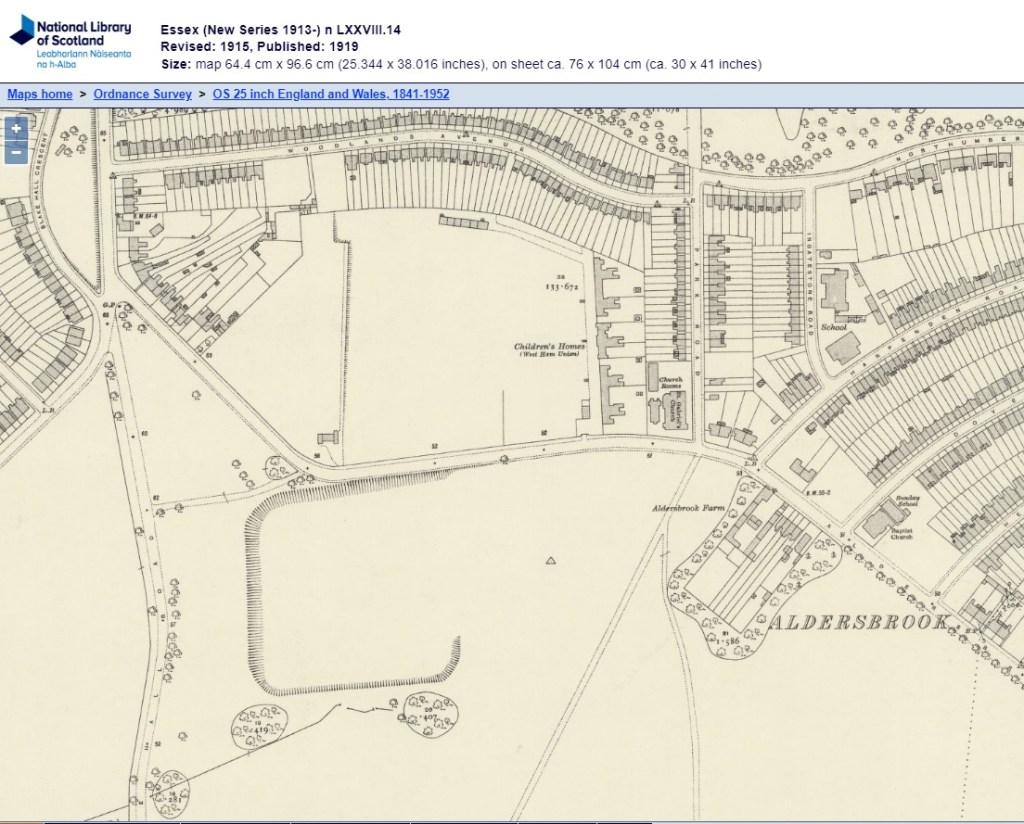Click the Aldersbrook Farm label
The width and height of the screenshot is (1024, 824).
(687, 509)
